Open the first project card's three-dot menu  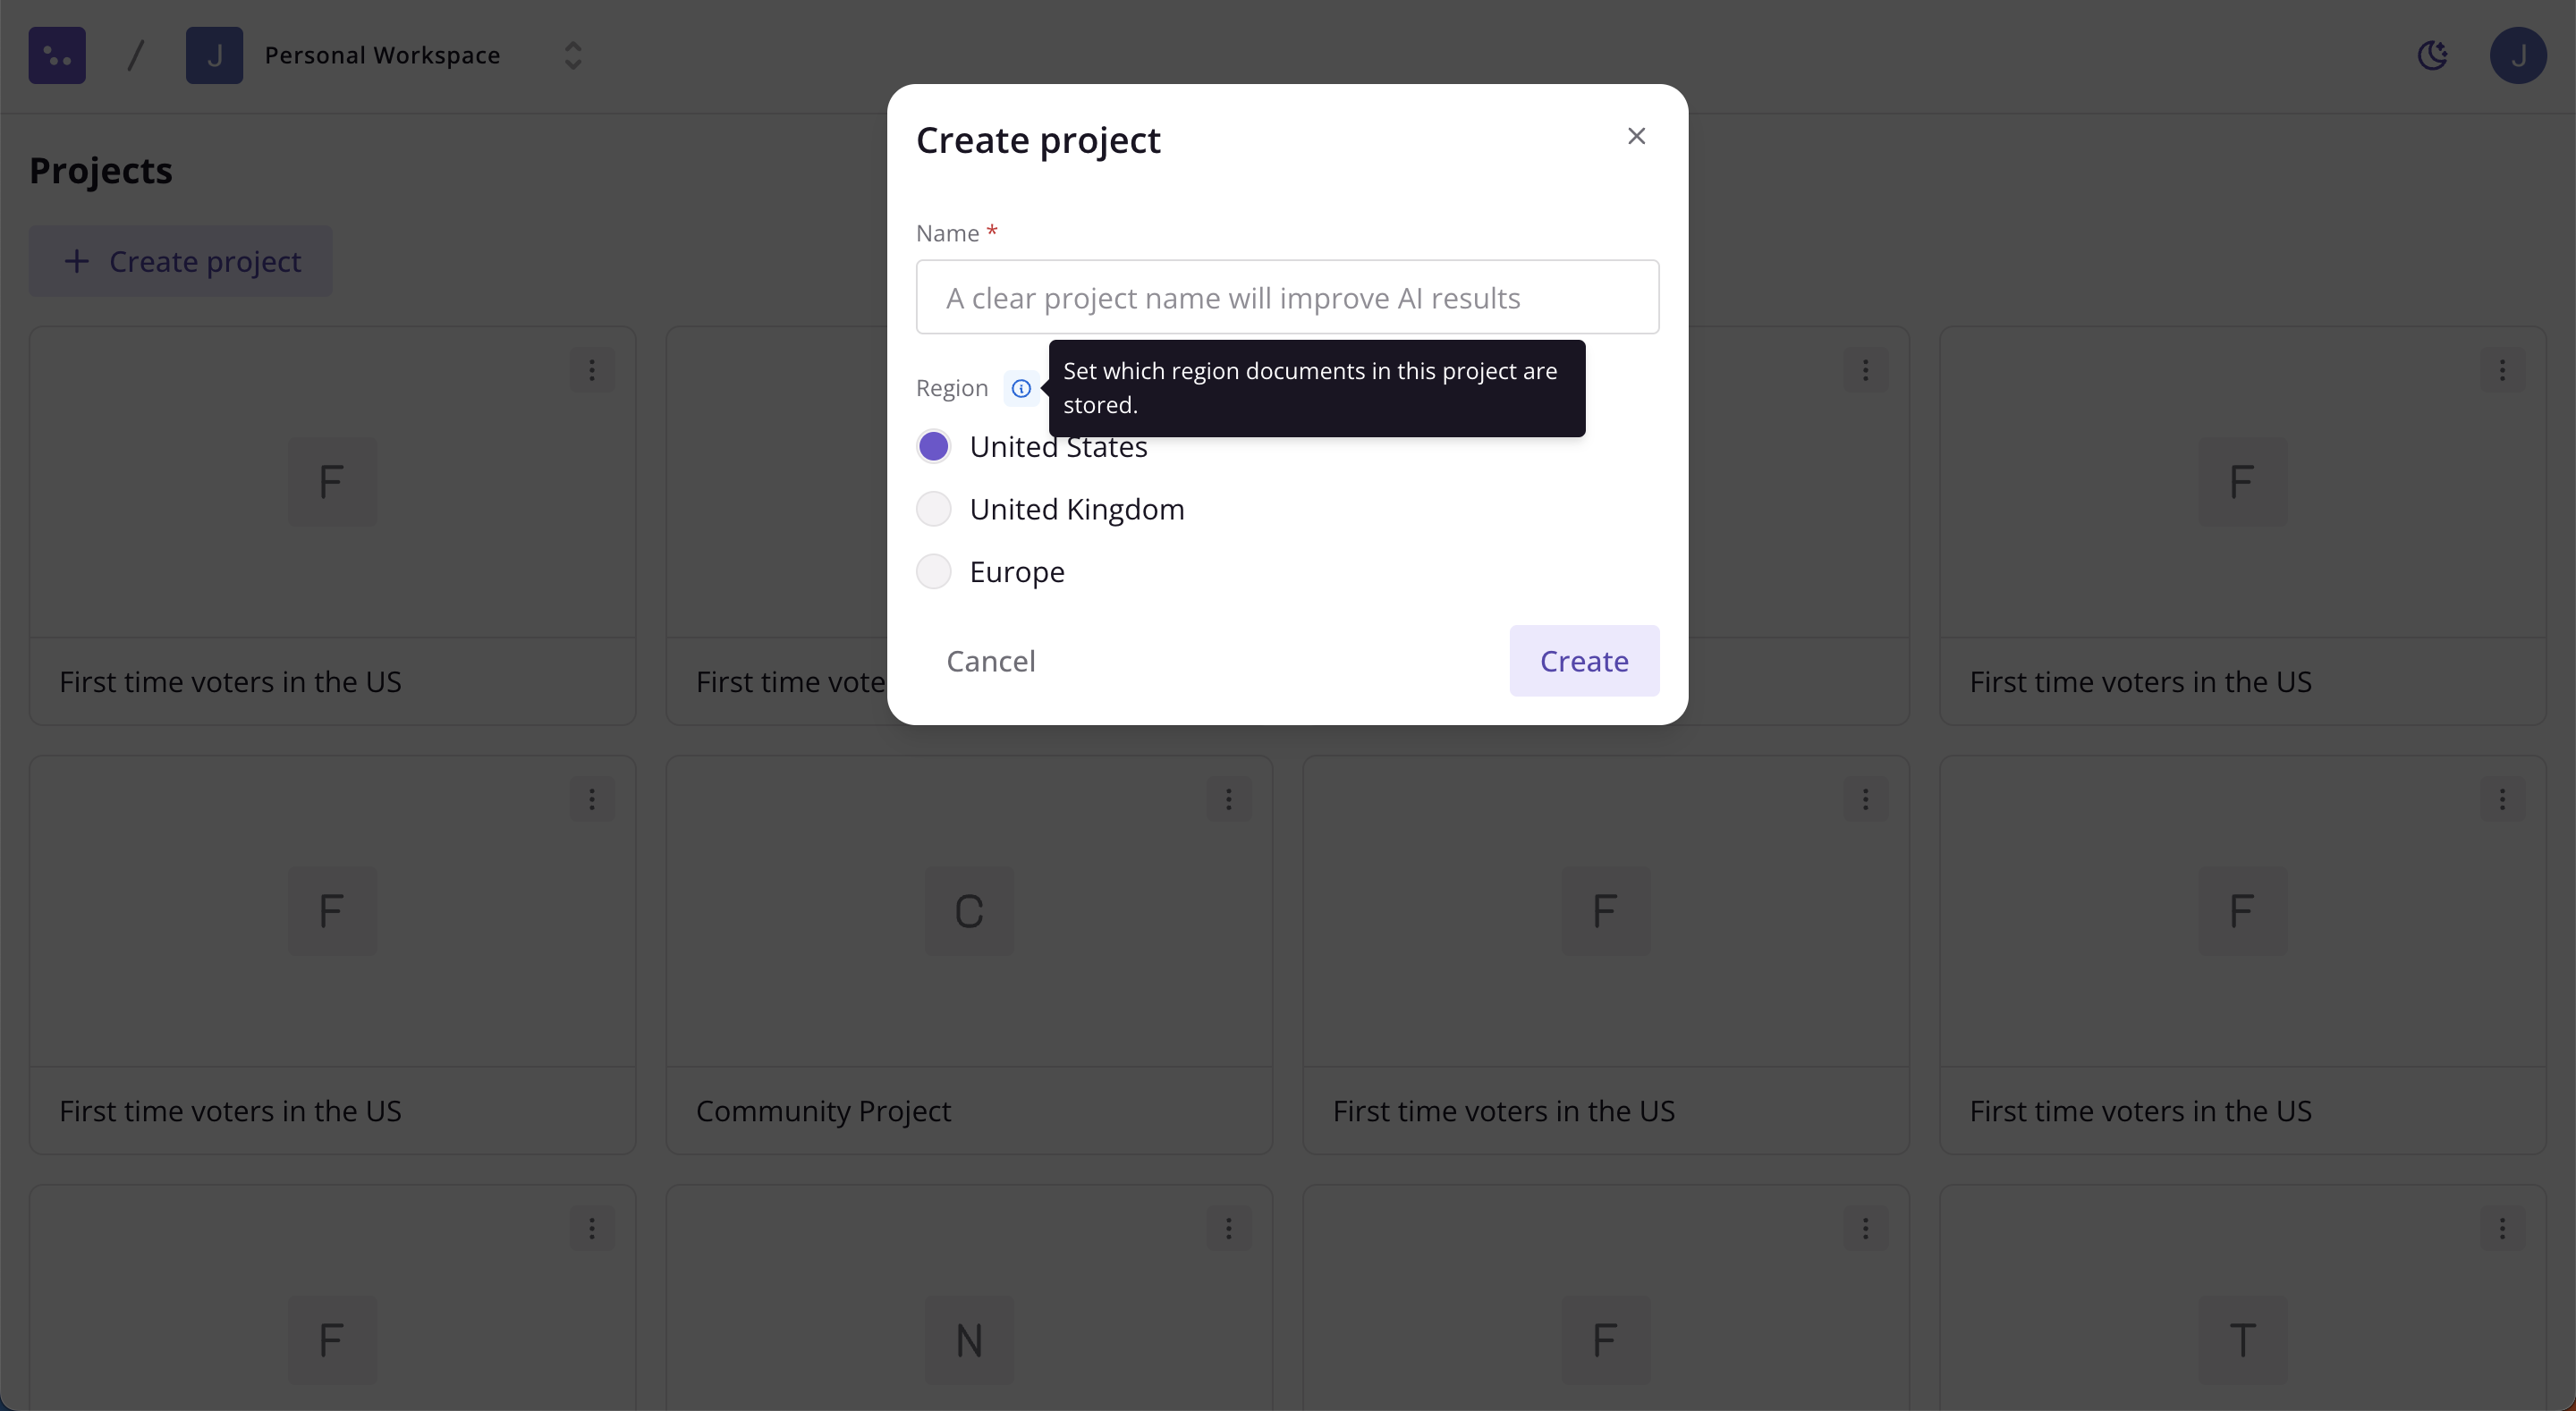[592, 370]
